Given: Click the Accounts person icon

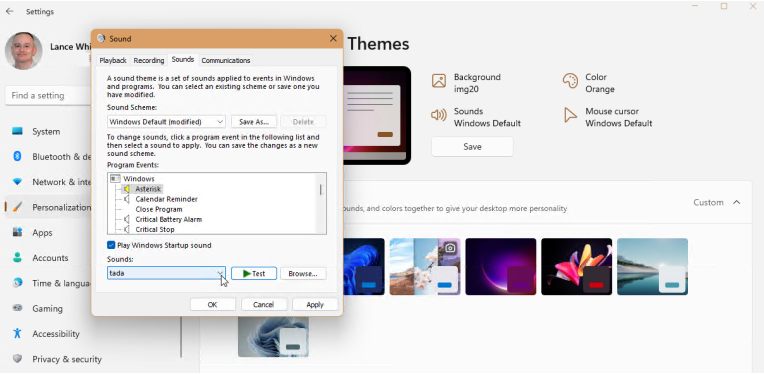Looking at the screenshot, I should click(18, 258).
